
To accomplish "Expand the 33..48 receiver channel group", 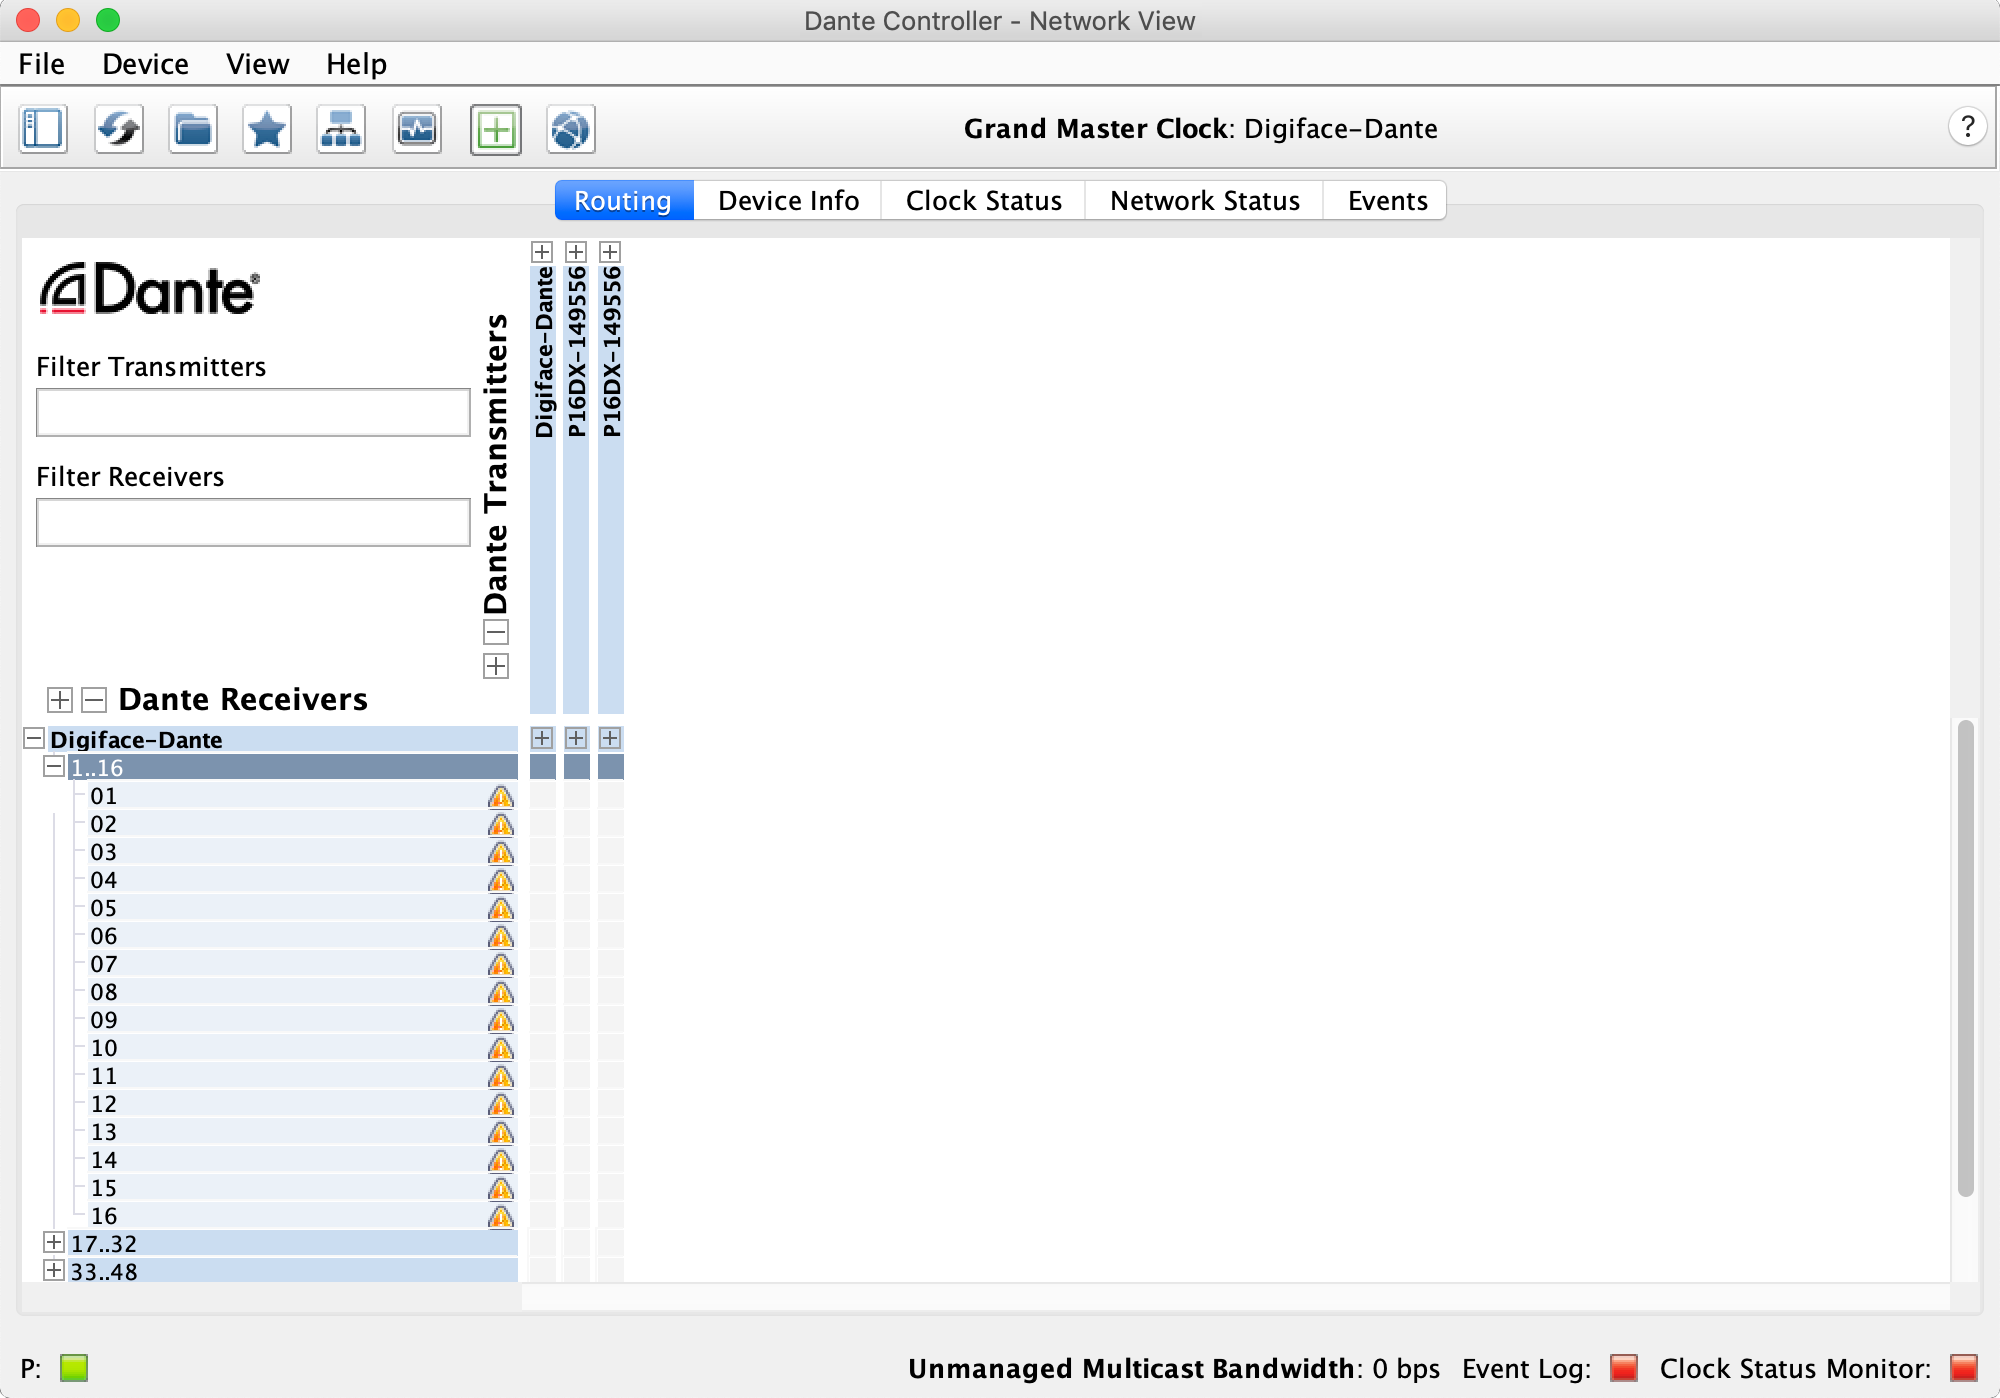I will [54, 1271].
